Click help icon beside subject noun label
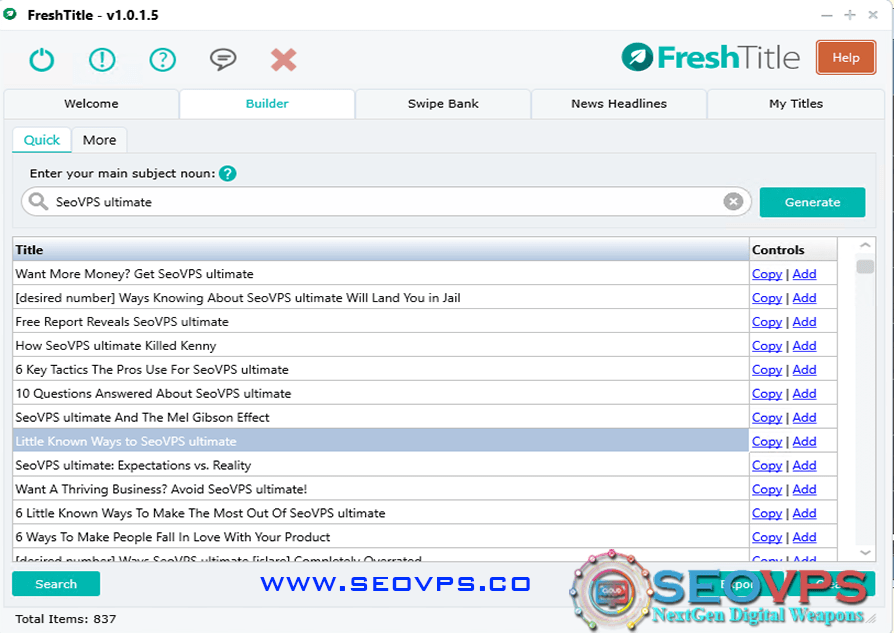894x633 pixels. 227,173
